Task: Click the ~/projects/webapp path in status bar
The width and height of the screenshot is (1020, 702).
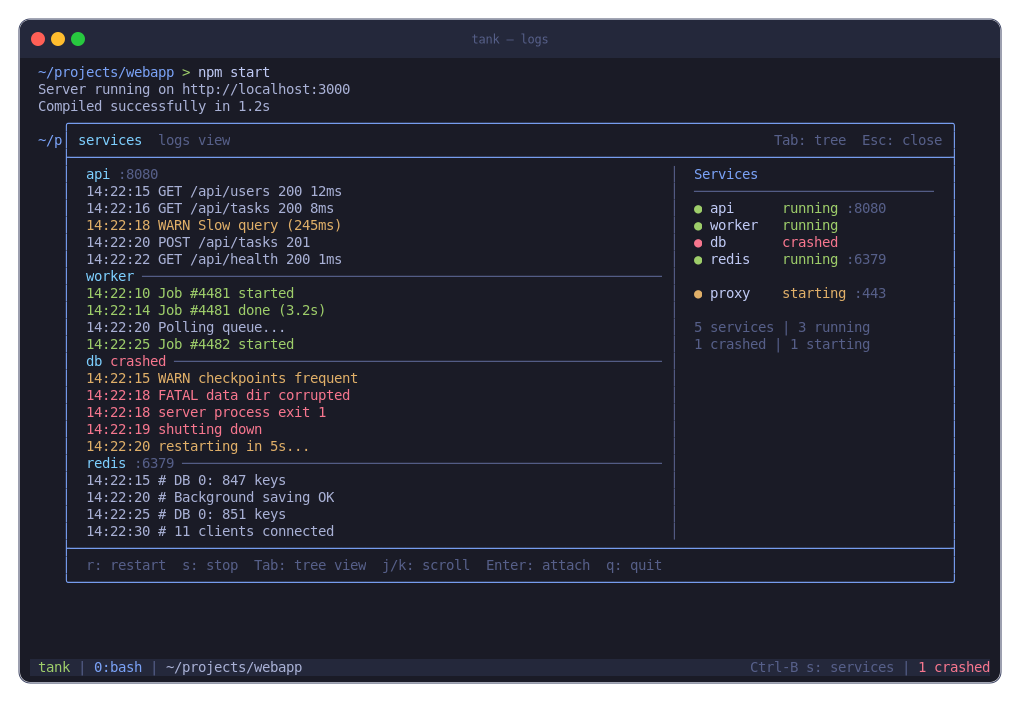Action: click(234, 668)
